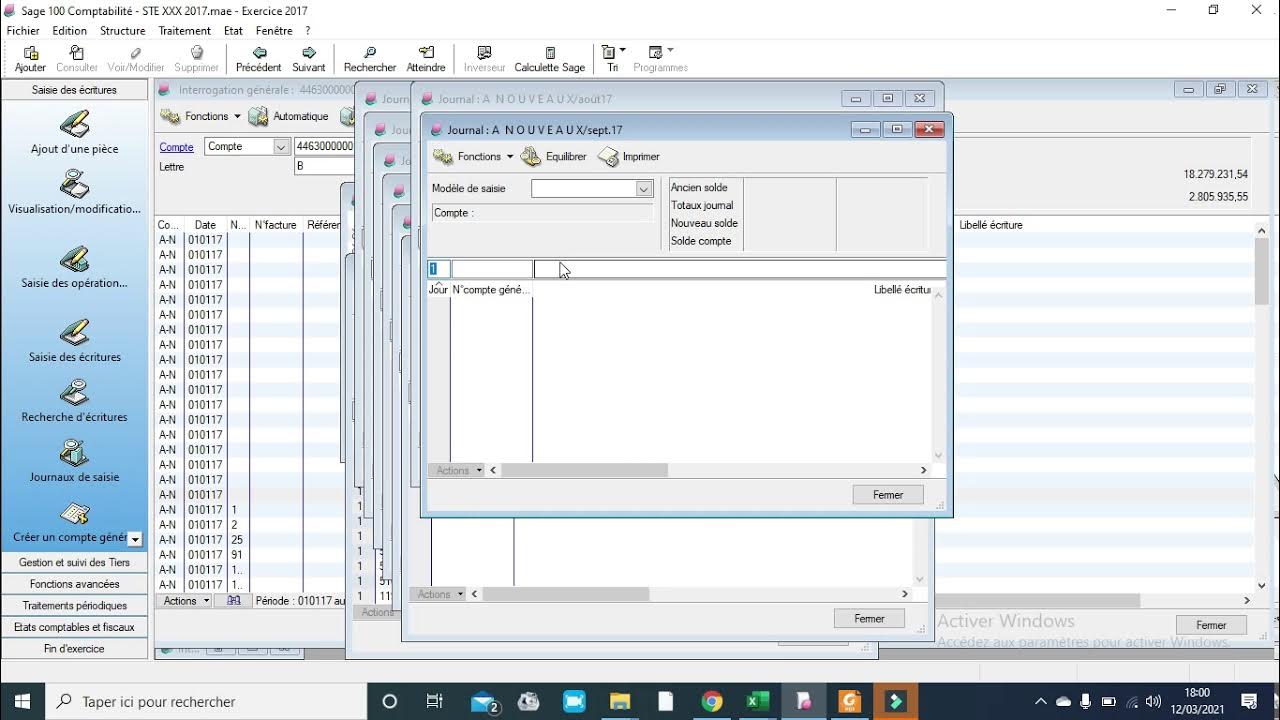Open Ajout d'une pièce in sidebar
The height and width of the screenshot is (720, 1280).
pyautogui.click(x=75, y=133)
